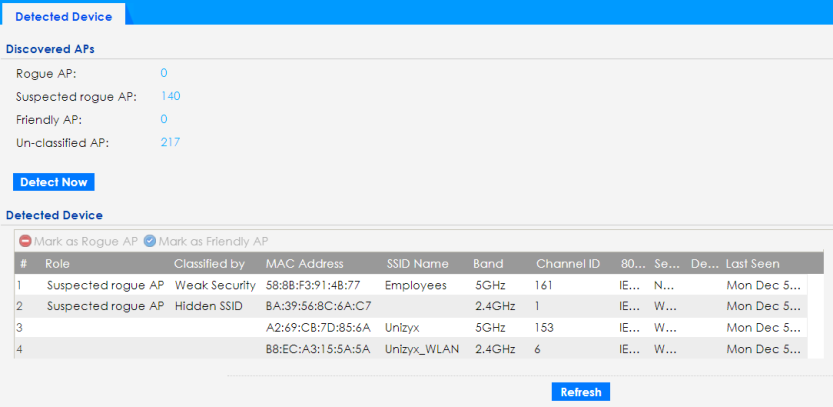Click the Rogue AP count value

163,73
